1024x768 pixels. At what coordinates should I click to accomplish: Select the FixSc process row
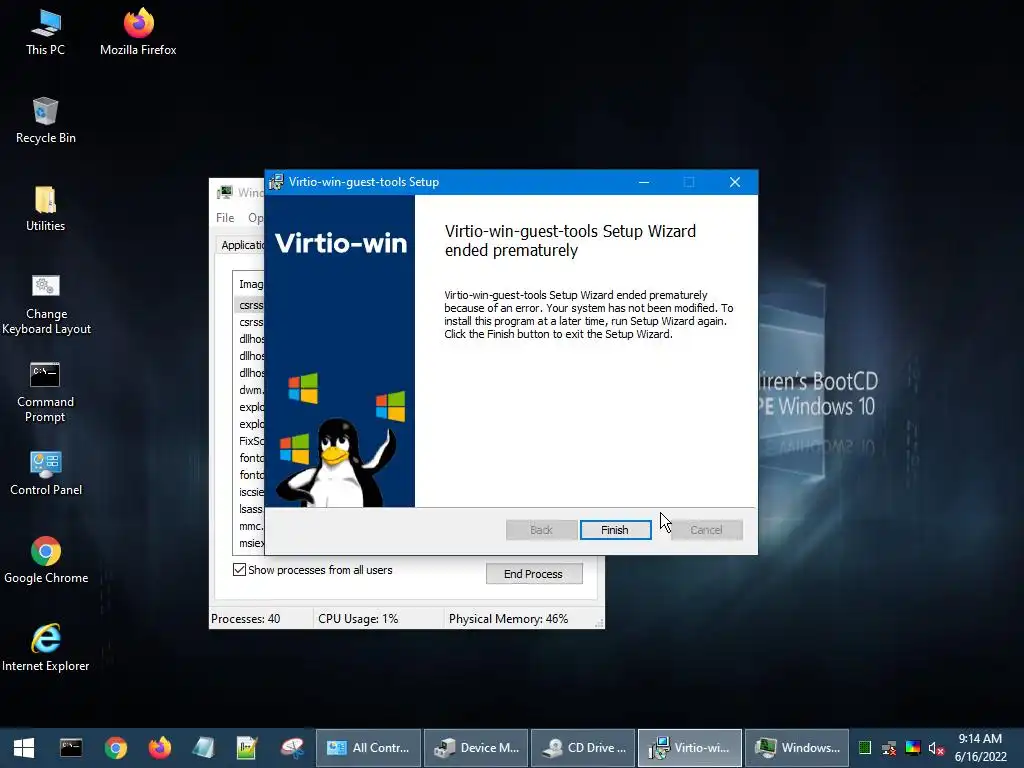pyautogui.click(x=251, y=441)
